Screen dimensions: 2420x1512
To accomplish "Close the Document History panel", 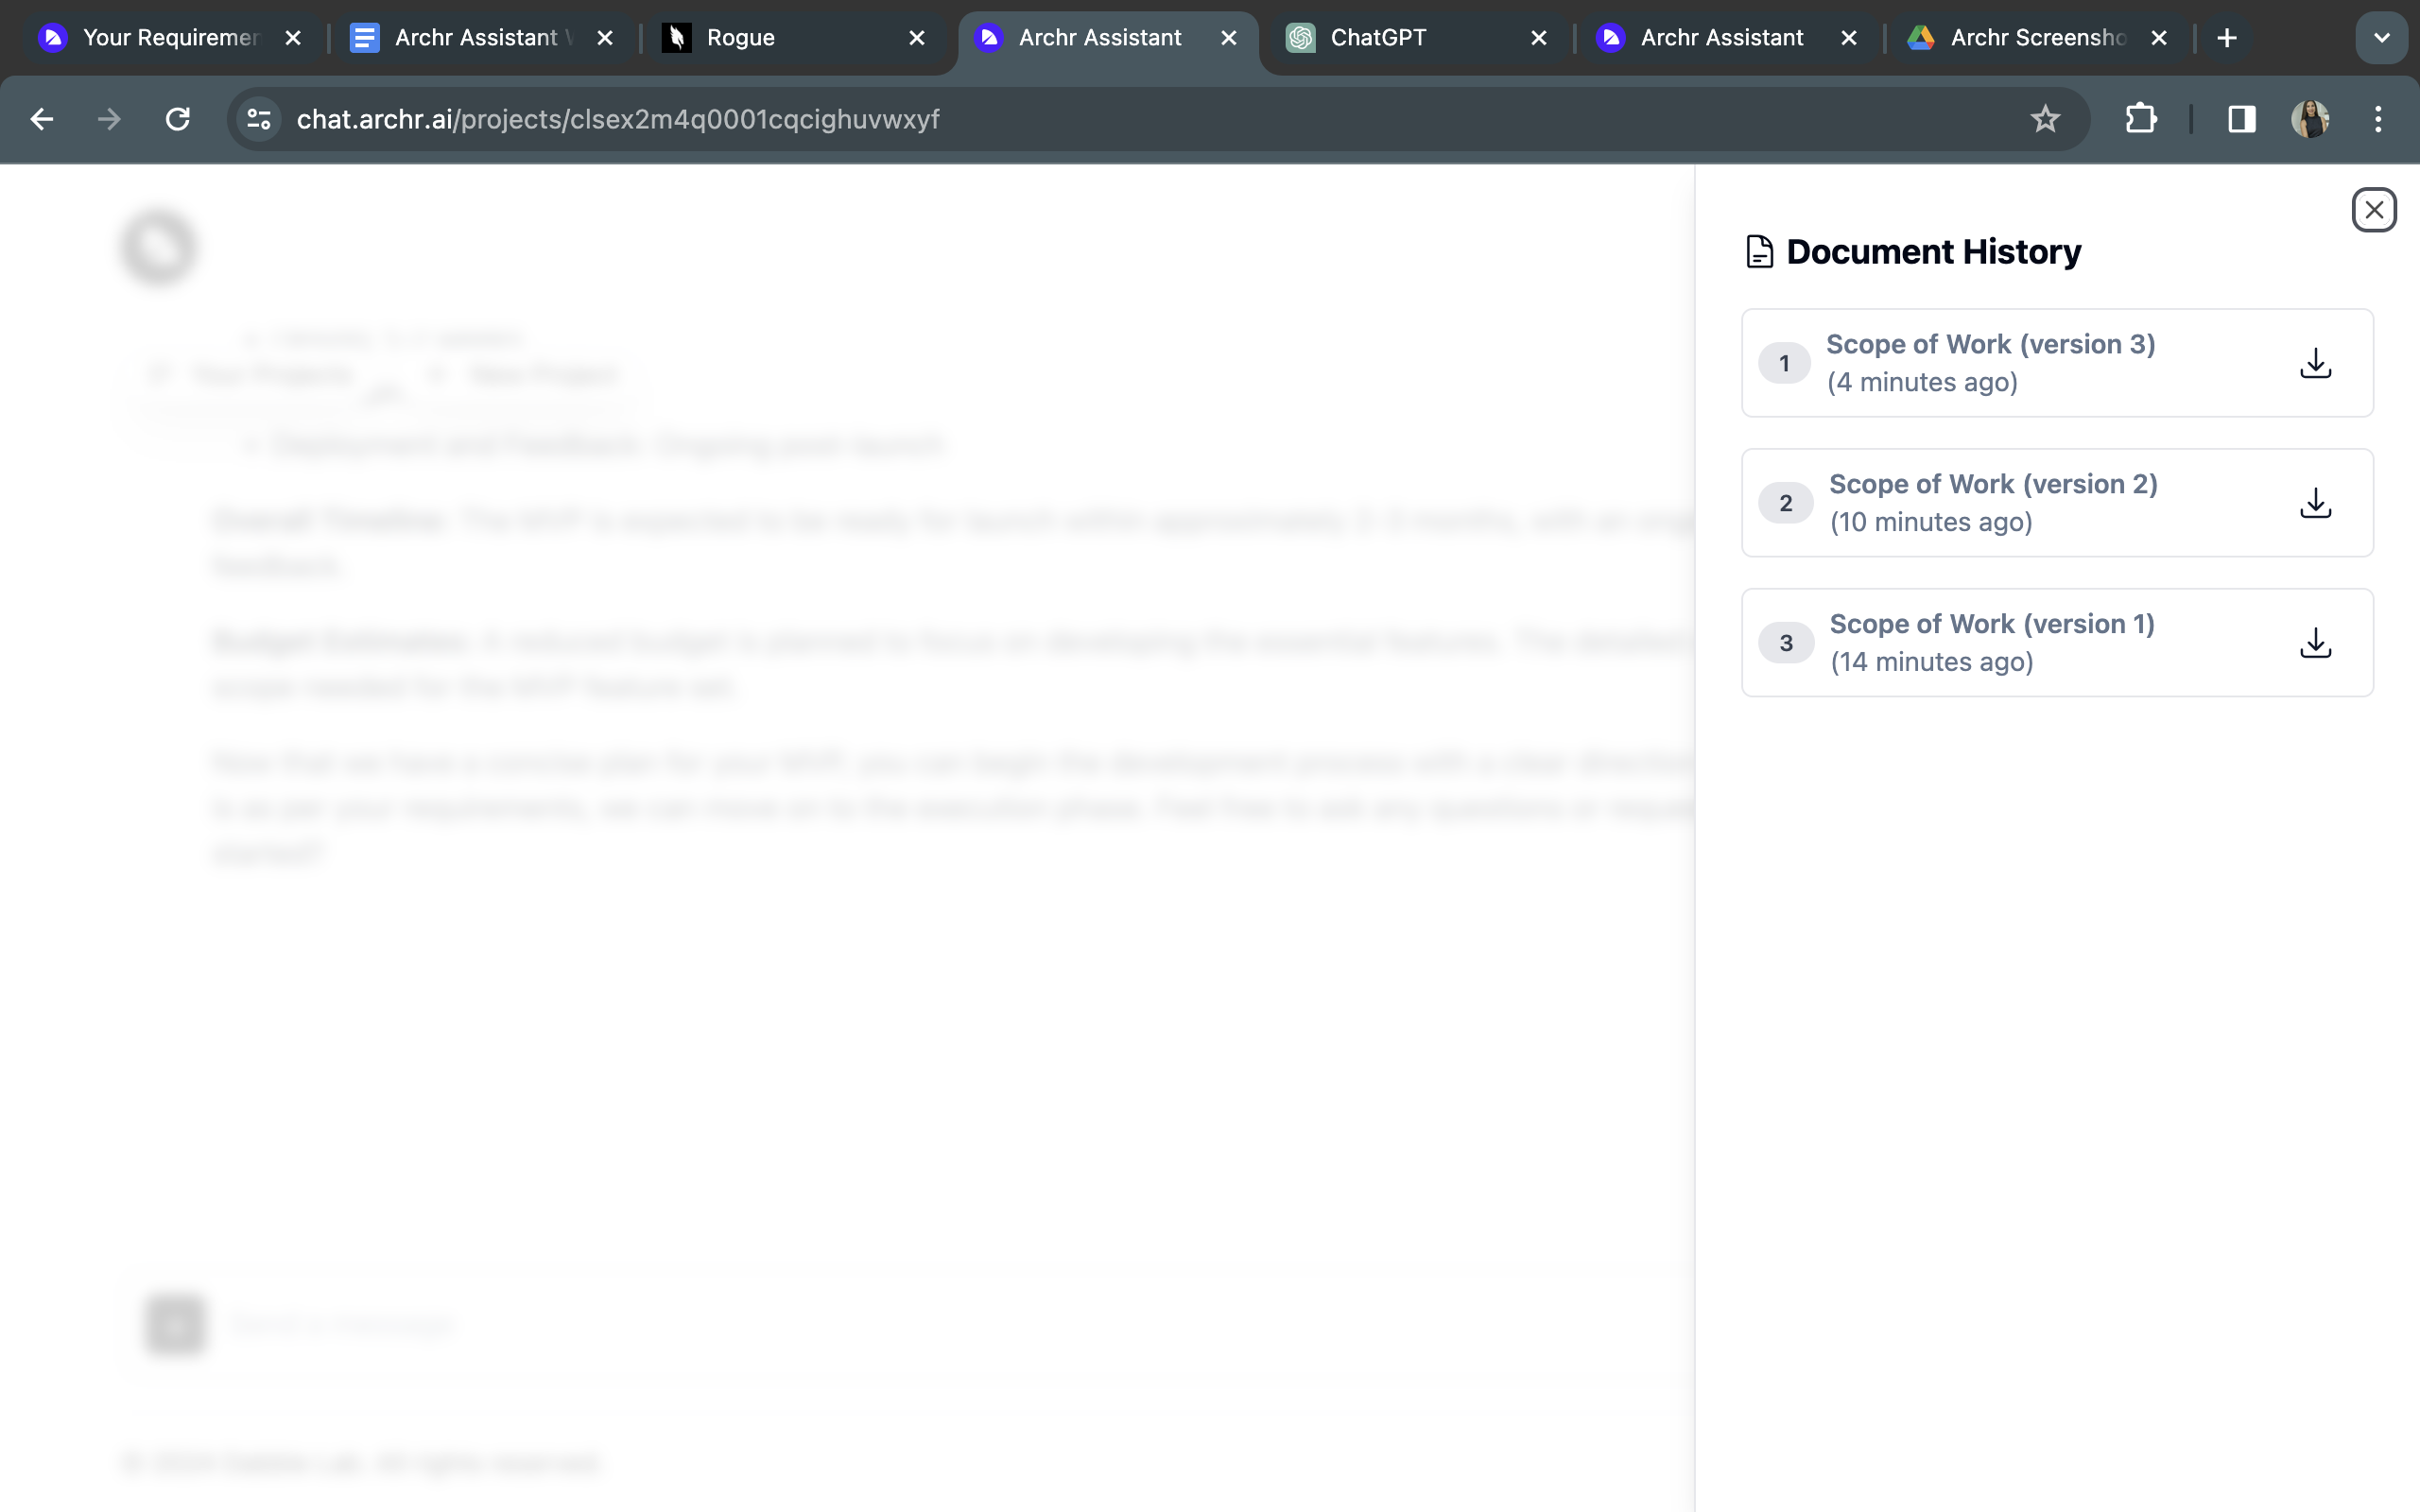I will pos(2373,210).
